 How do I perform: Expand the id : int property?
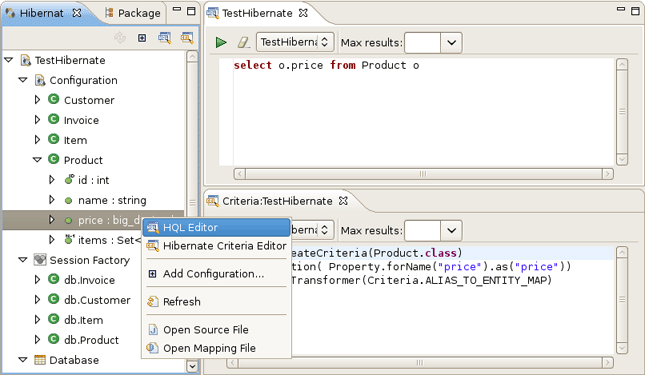click(x=51, y=180)
